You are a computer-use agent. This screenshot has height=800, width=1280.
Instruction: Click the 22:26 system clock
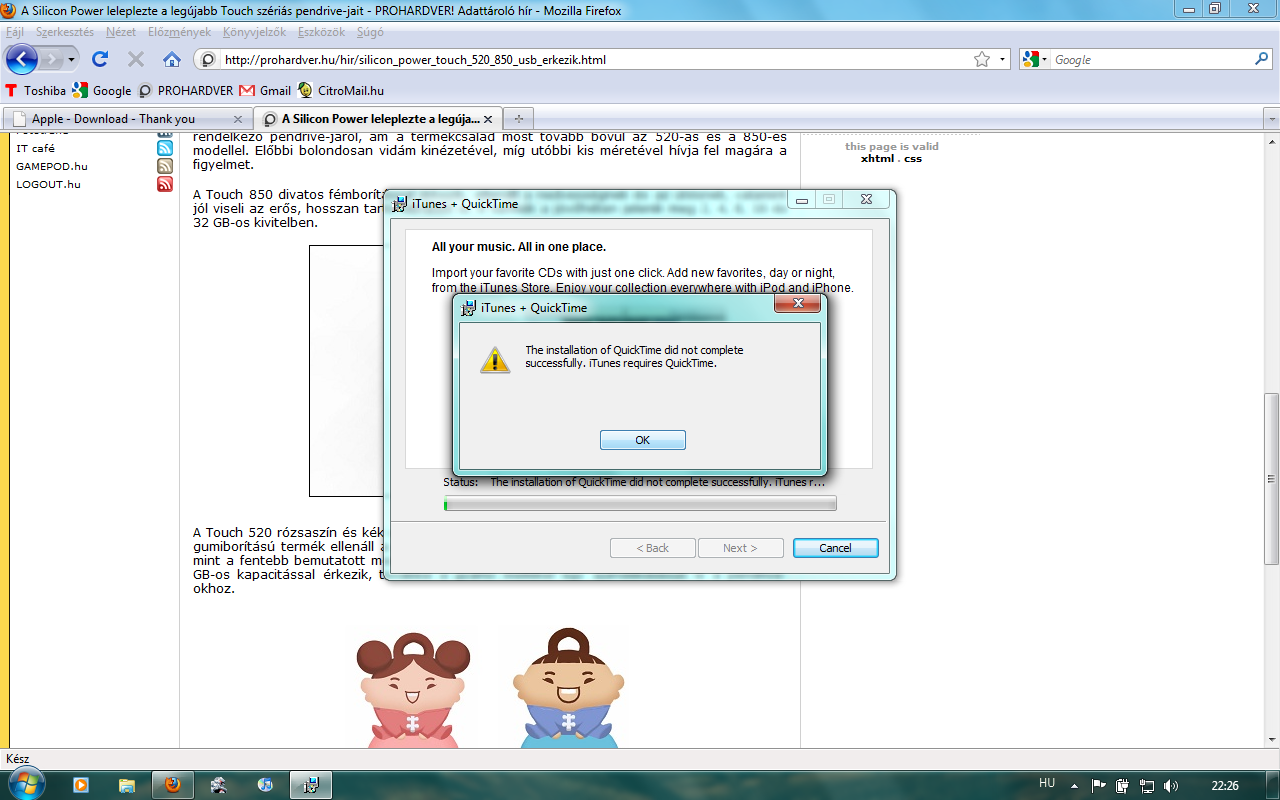point(1225,785)
